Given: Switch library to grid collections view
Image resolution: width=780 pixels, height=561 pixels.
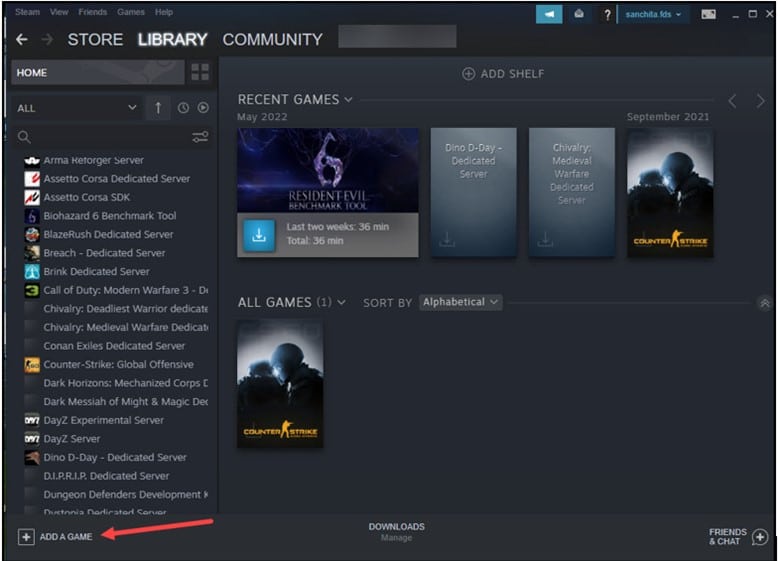Looking at the screenshot, I should click(200, 72).
